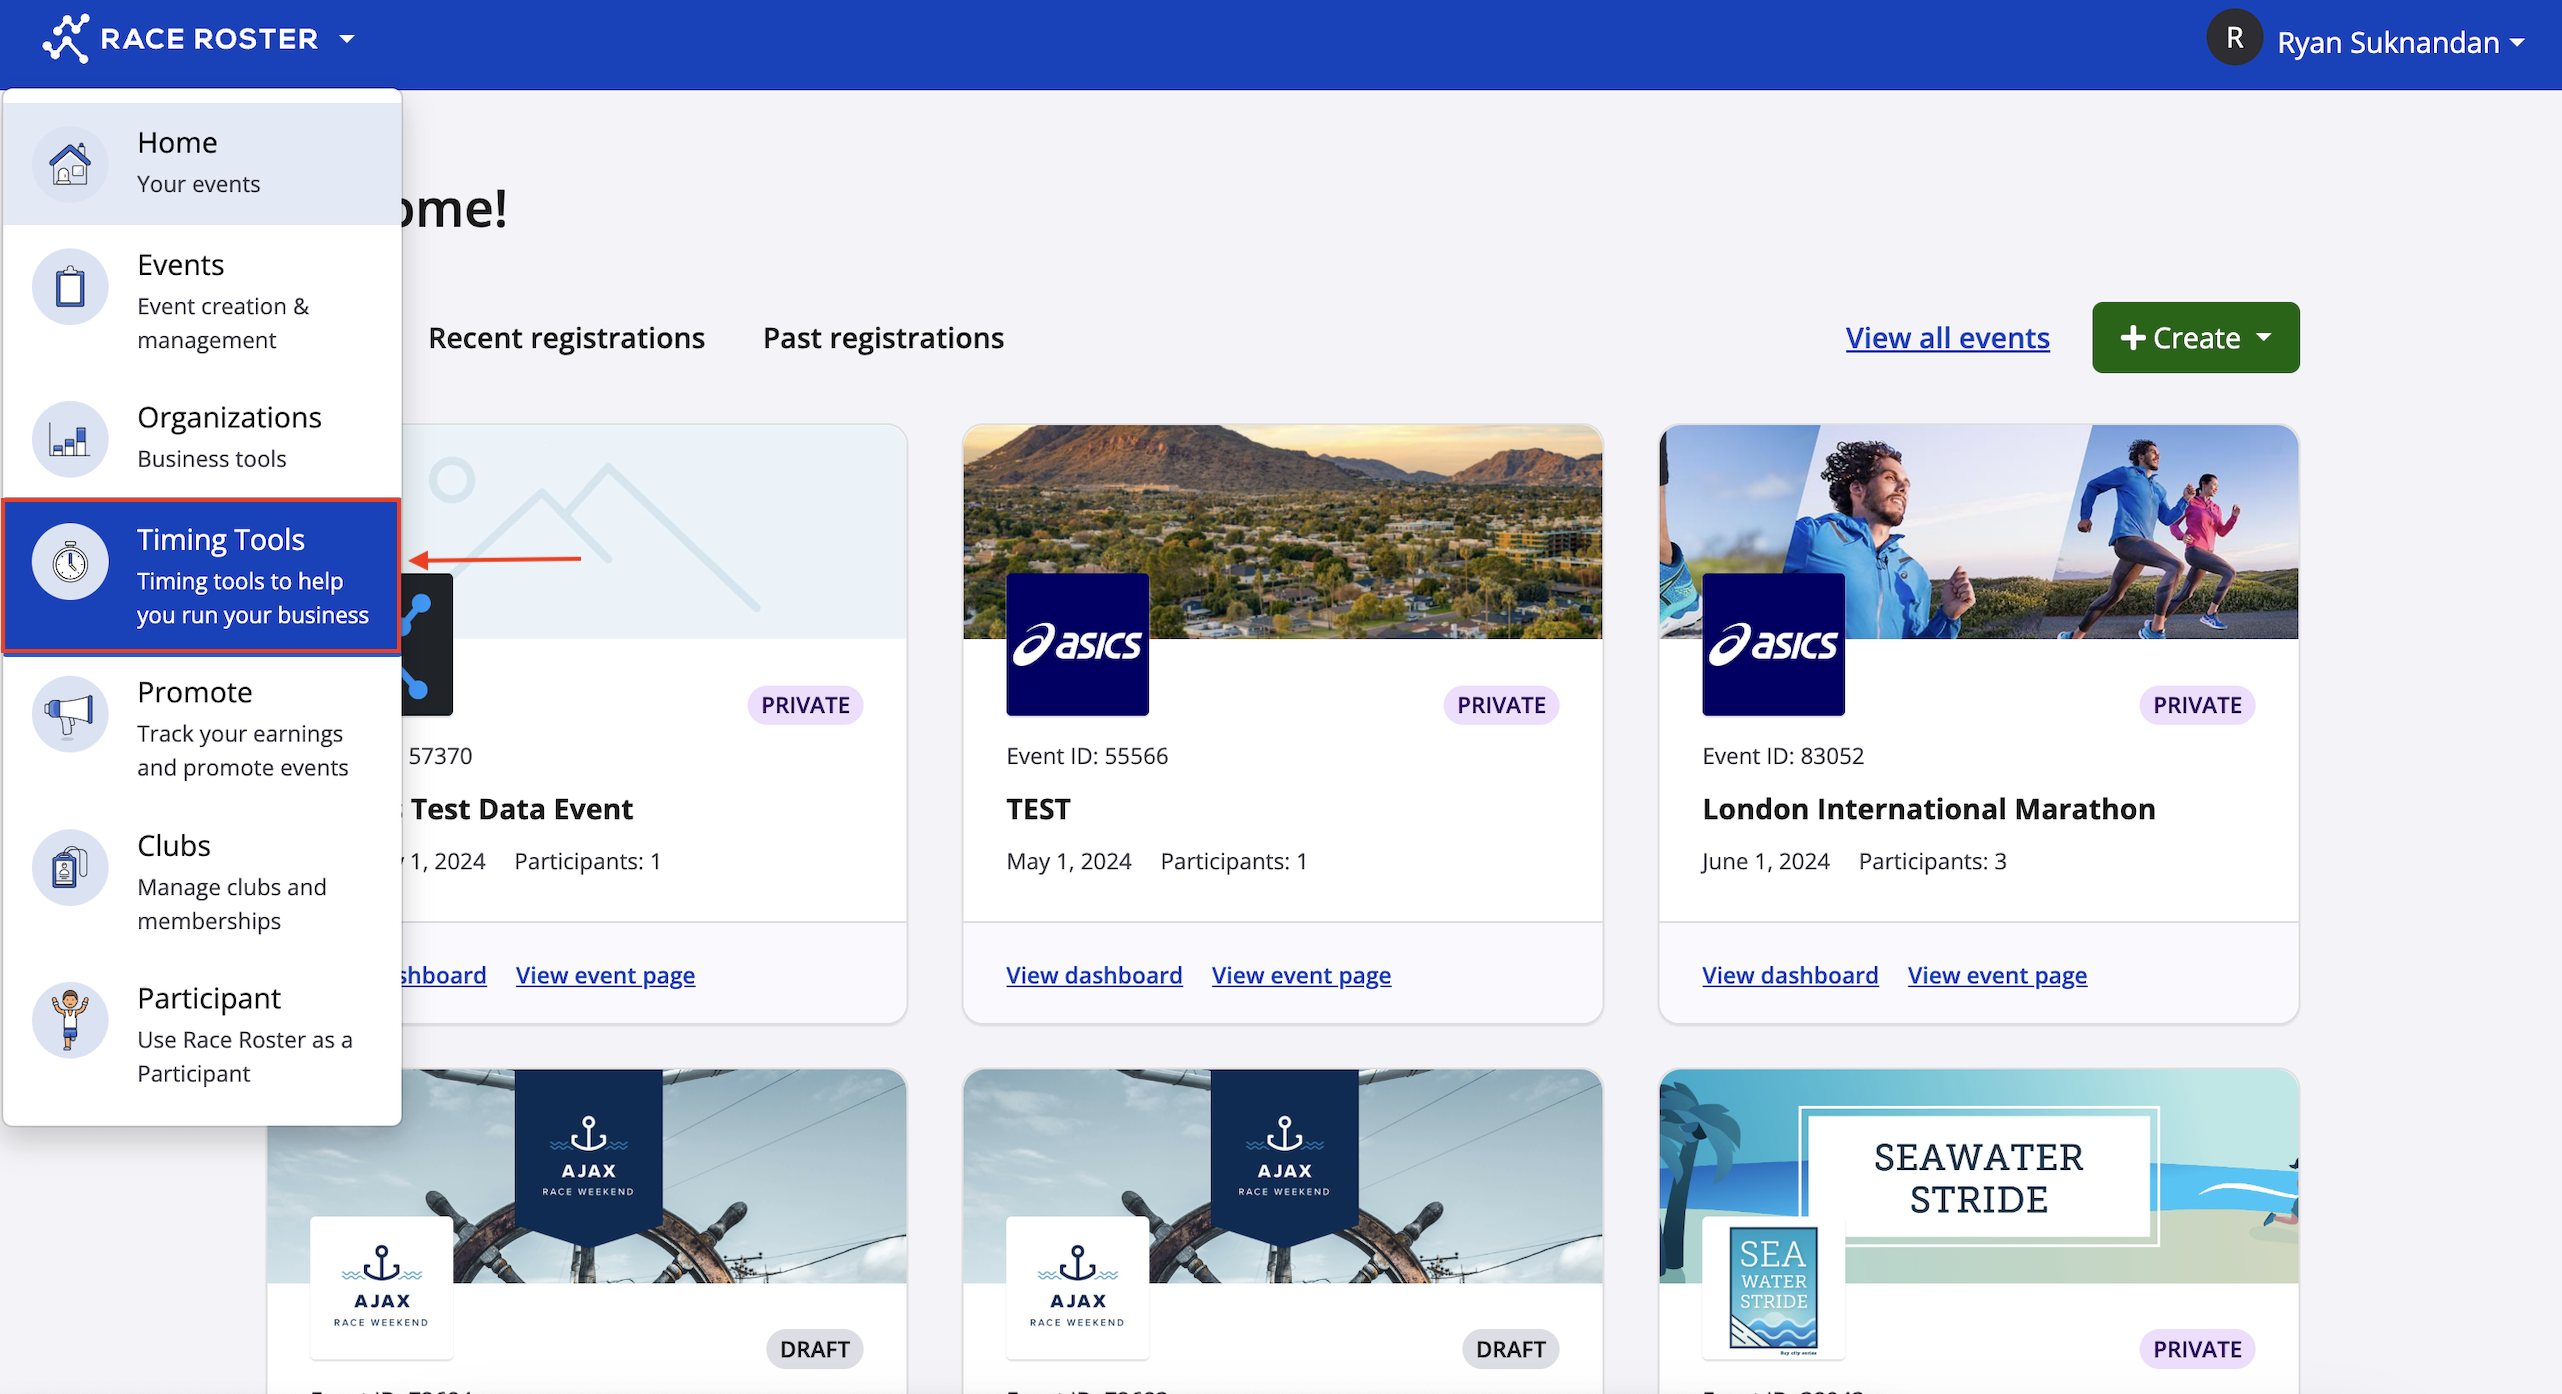View event page for TEST event
Image resolution: width=2562 pixels, height=1394 pixels.
point(1300,975)
